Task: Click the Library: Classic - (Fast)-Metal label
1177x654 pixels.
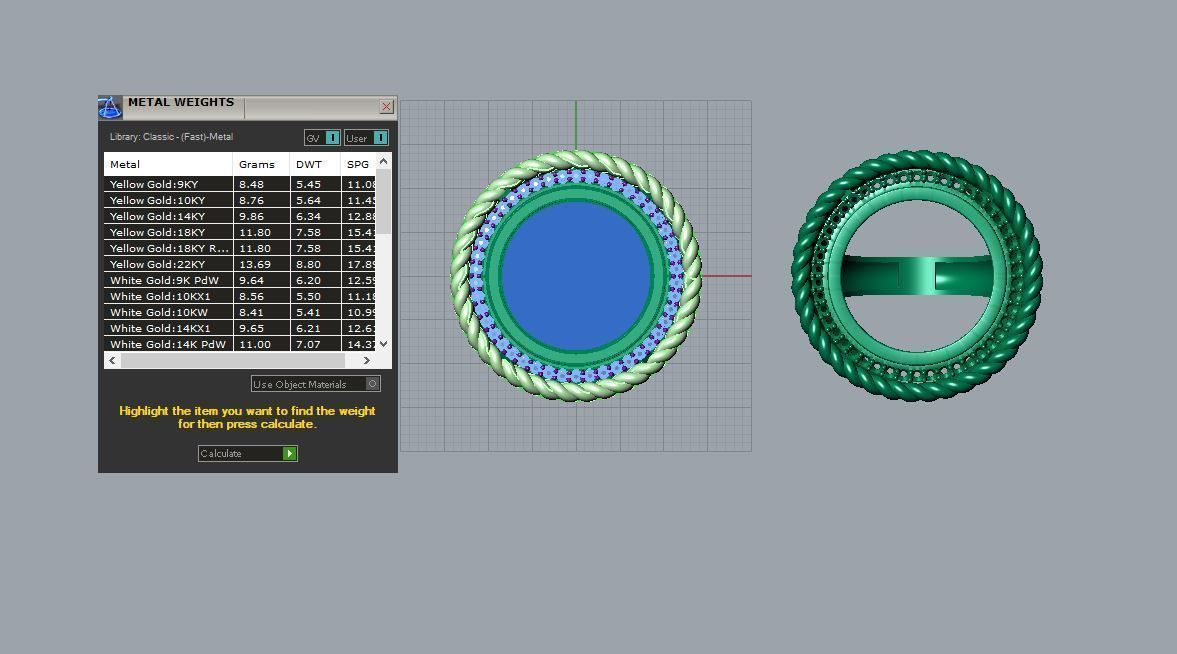Action: pos(171,137)
